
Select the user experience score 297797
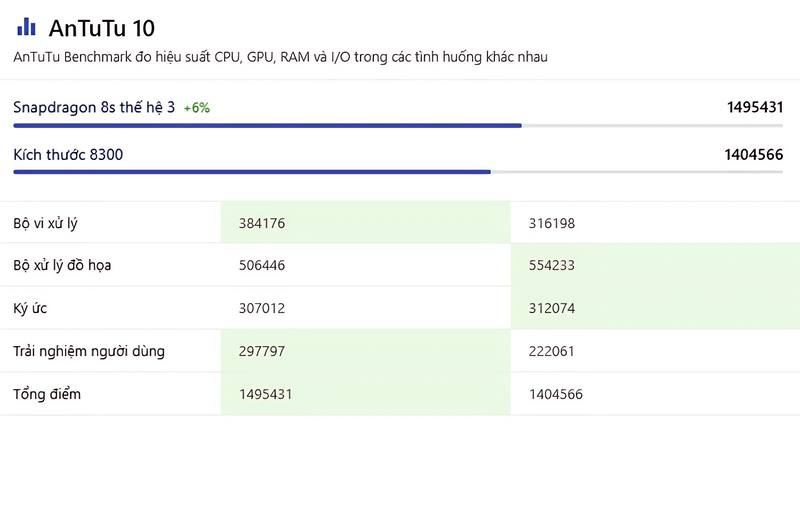pos(262,351)
